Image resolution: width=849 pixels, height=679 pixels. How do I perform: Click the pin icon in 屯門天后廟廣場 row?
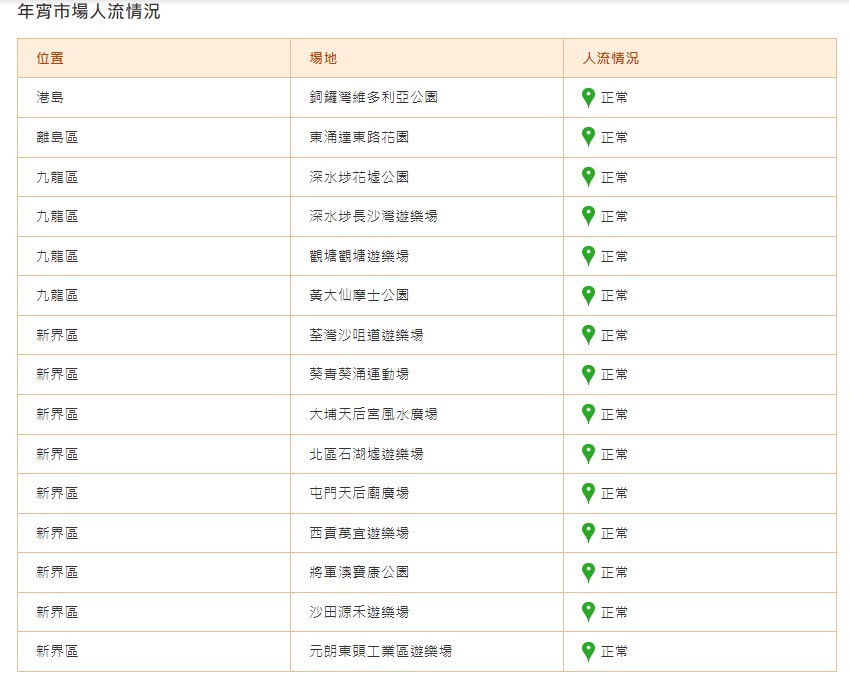(x=589, y=493)
